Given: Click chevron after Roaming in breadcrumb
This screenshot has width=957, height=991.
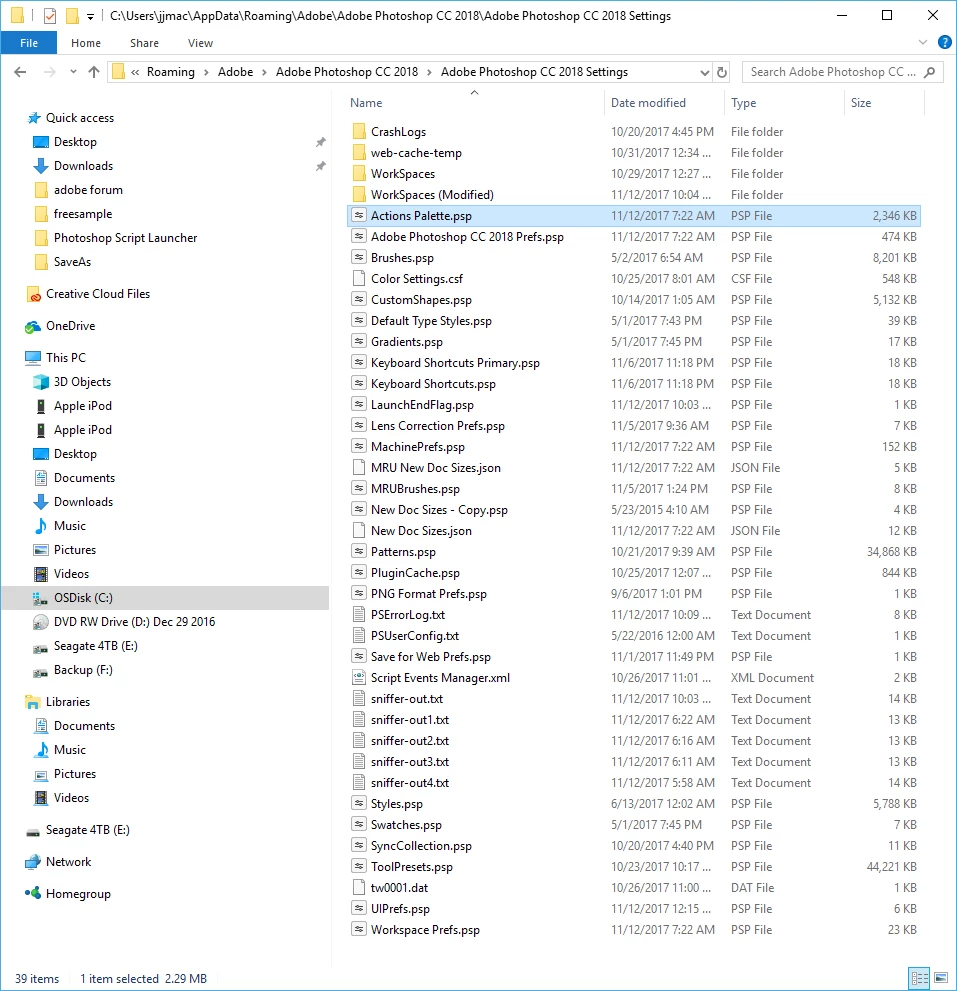Looking at the screenshot, I should point(206,72).
